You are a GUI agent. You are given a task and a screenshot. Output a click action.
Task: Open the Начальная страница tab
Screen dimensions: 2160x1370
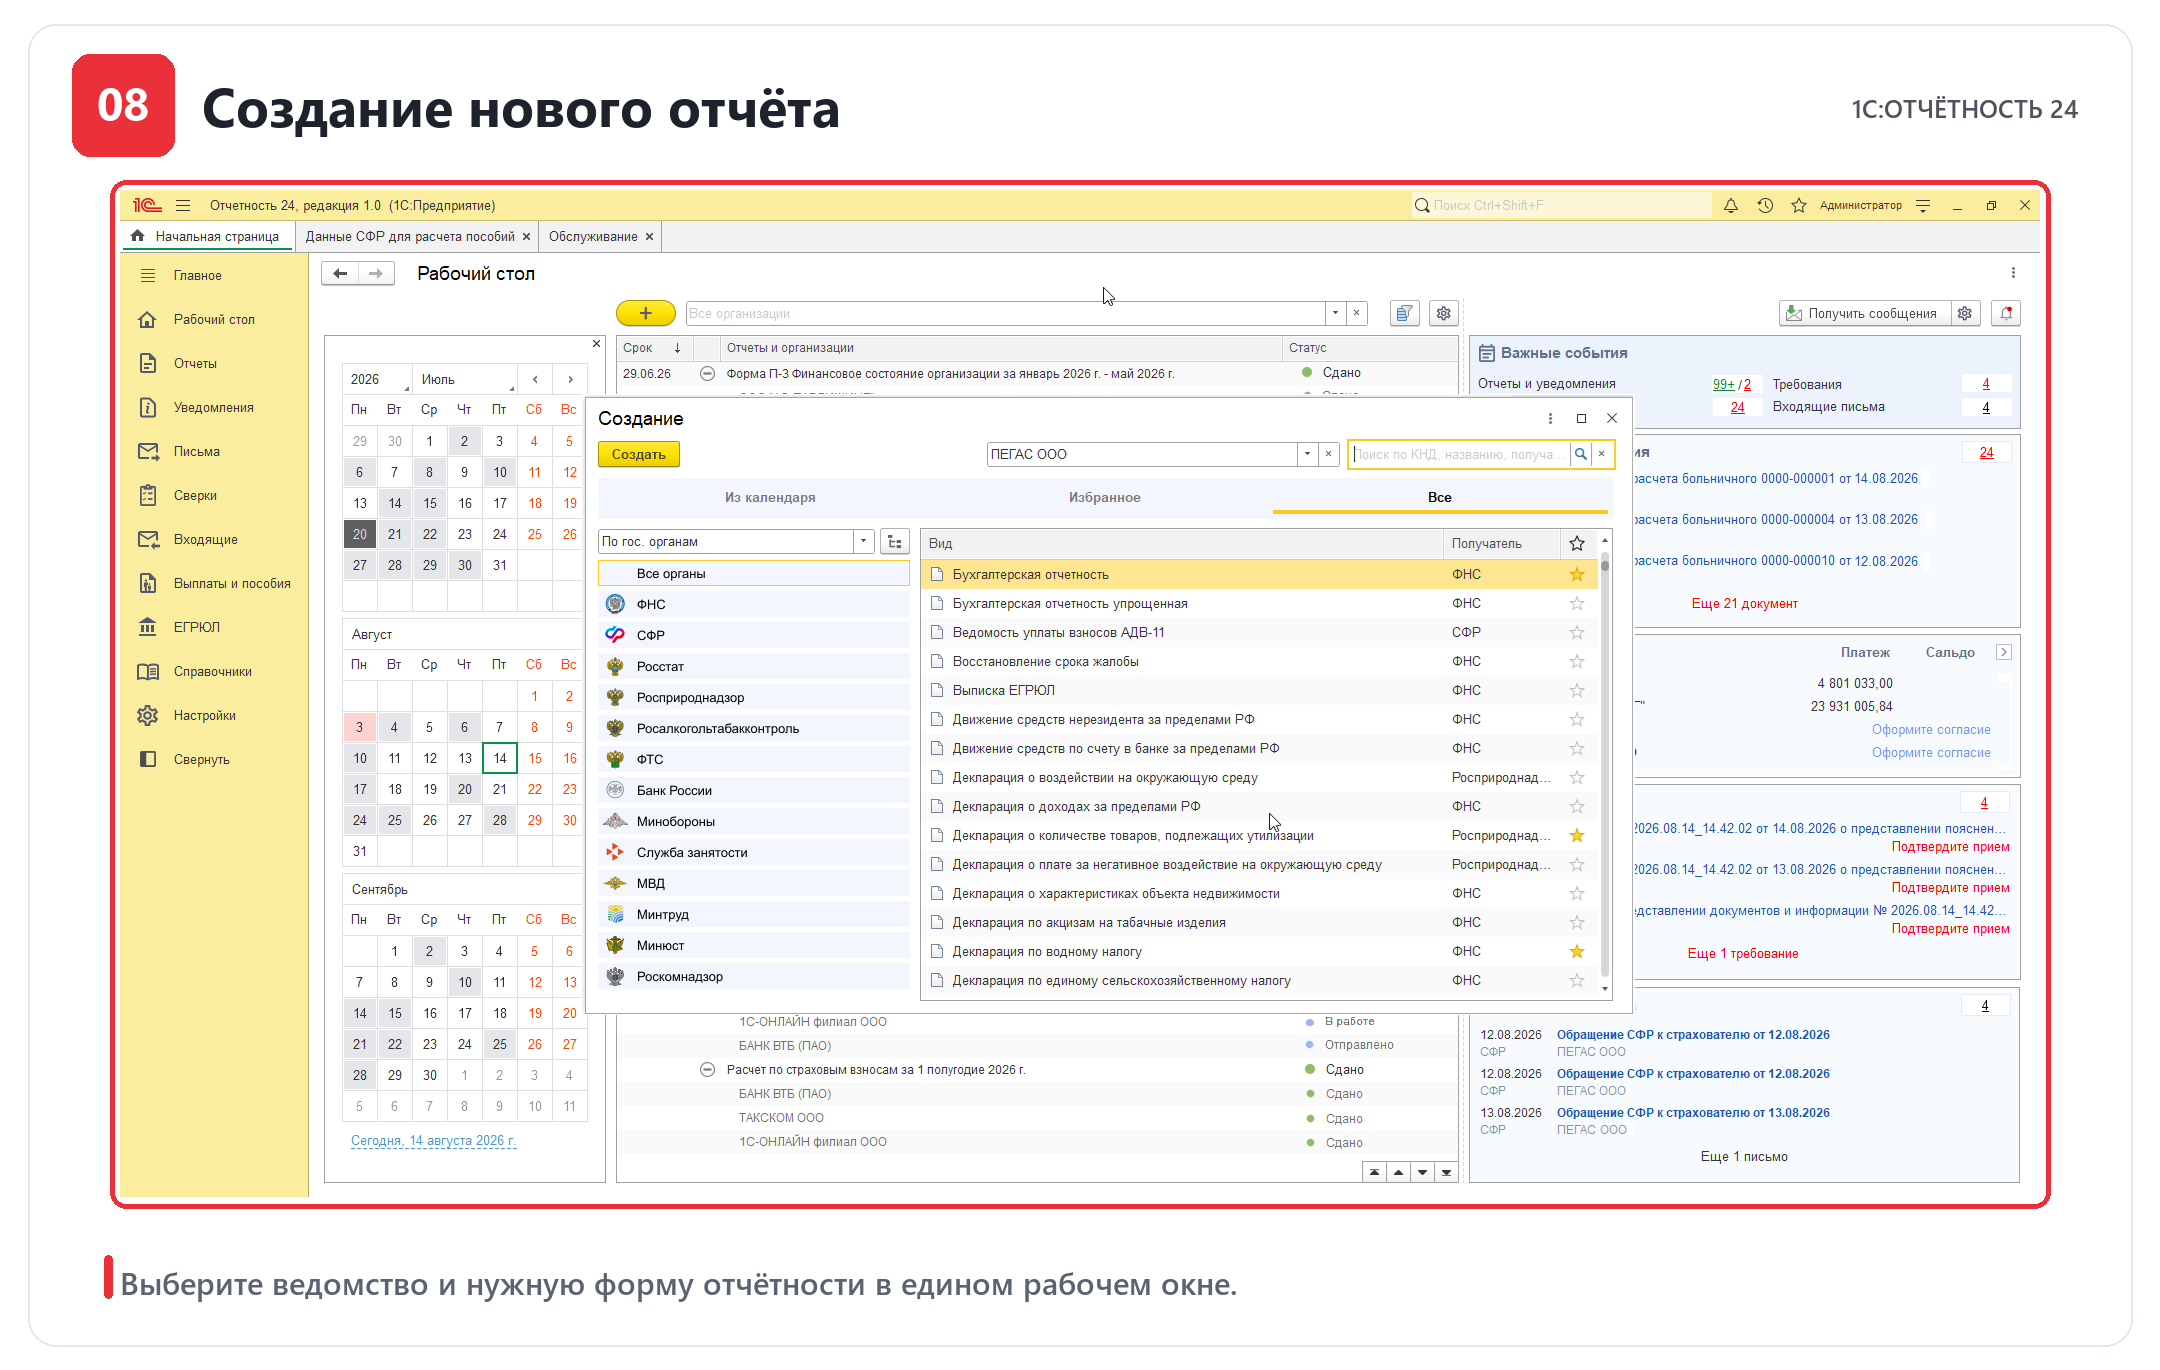(x=207, y=237)
